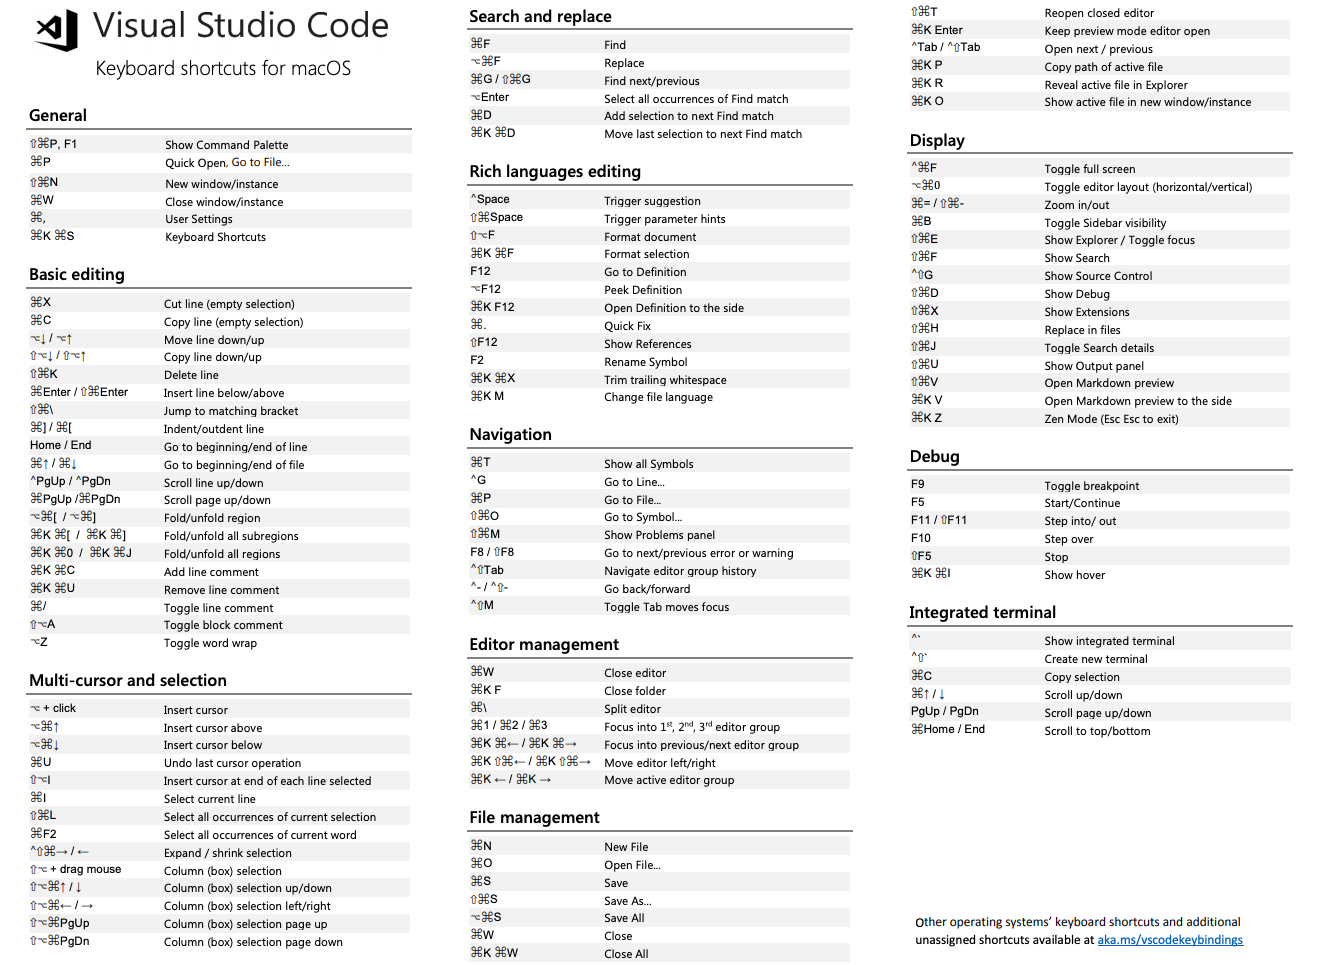Click the "Visual Studio Code" title text
Screen dimensions: 1317x965
pos(241,25)
